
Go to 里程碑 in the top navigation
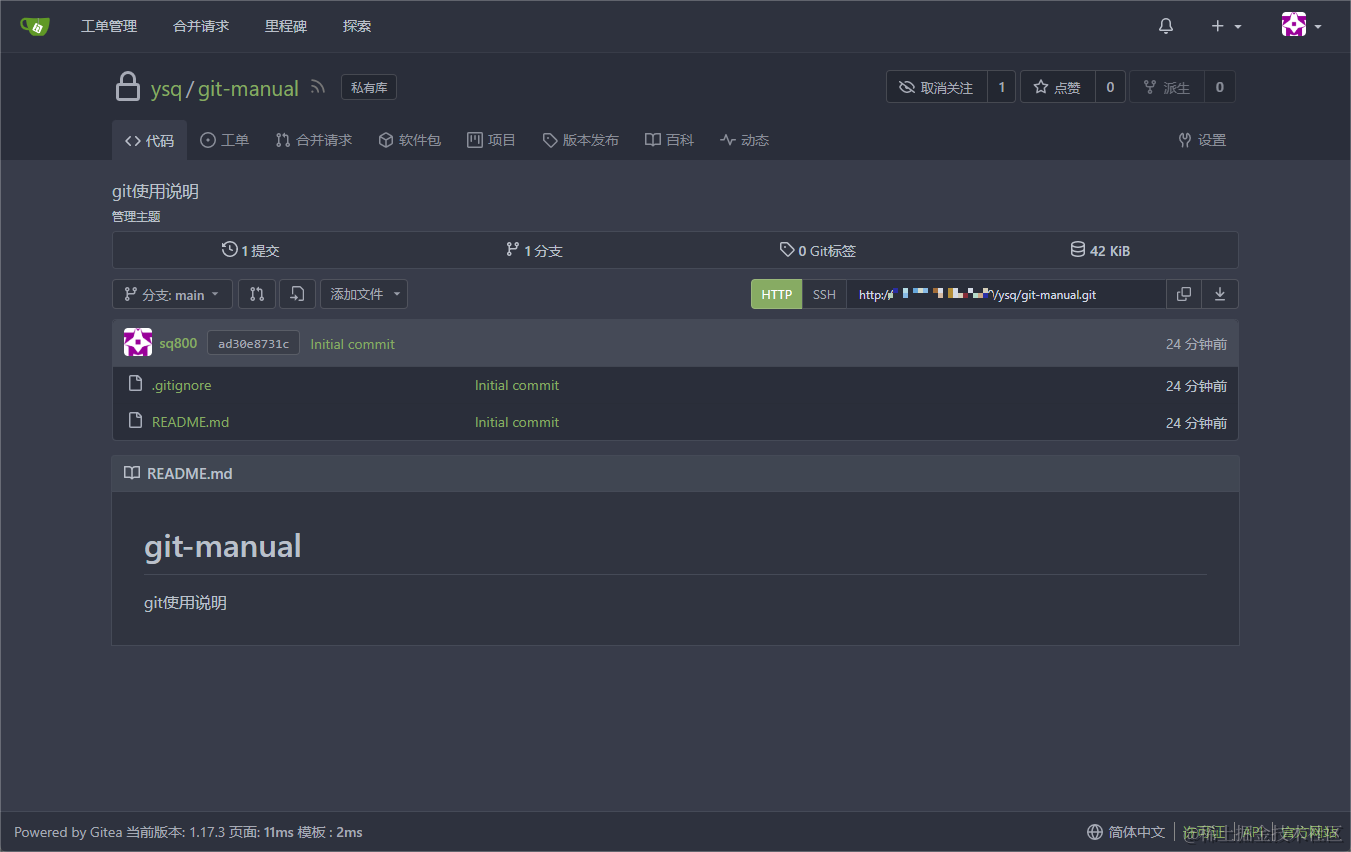tap(286, 26)
